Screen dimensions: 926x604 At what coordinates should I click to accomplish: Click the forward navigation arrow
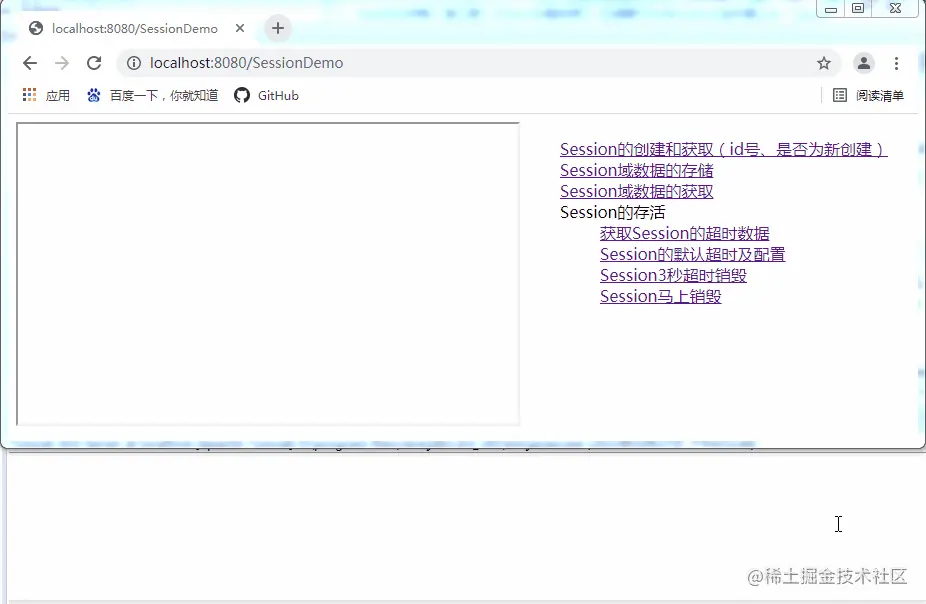pyautogui.click(x=62, y=62)
